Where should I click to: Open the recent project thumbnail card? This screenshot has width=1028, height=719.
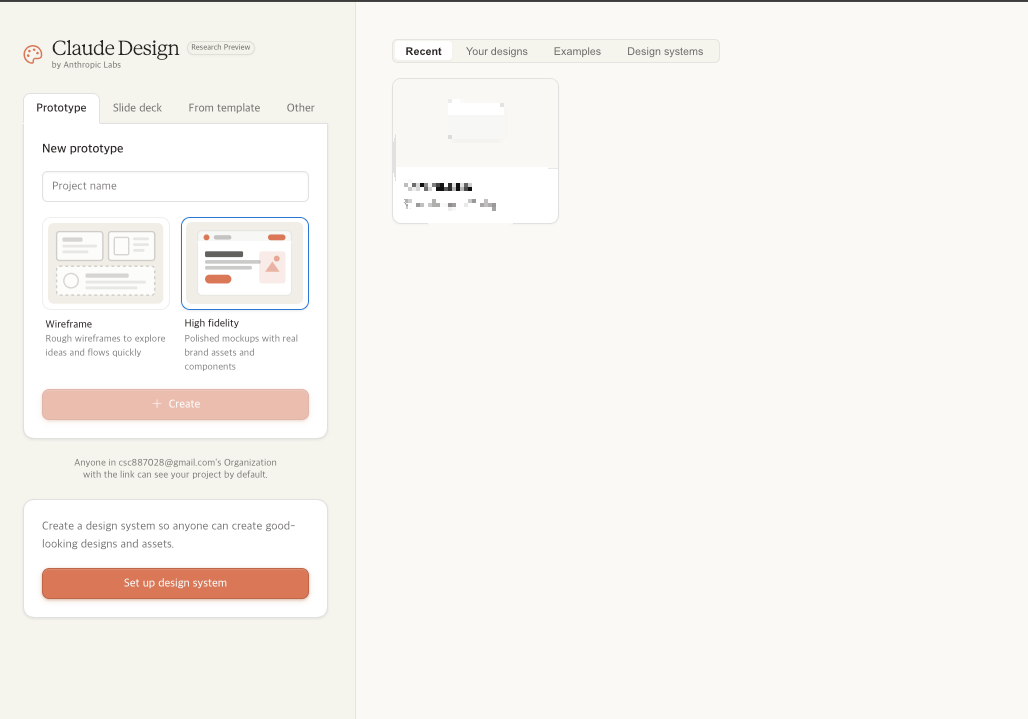pos(475,151)
